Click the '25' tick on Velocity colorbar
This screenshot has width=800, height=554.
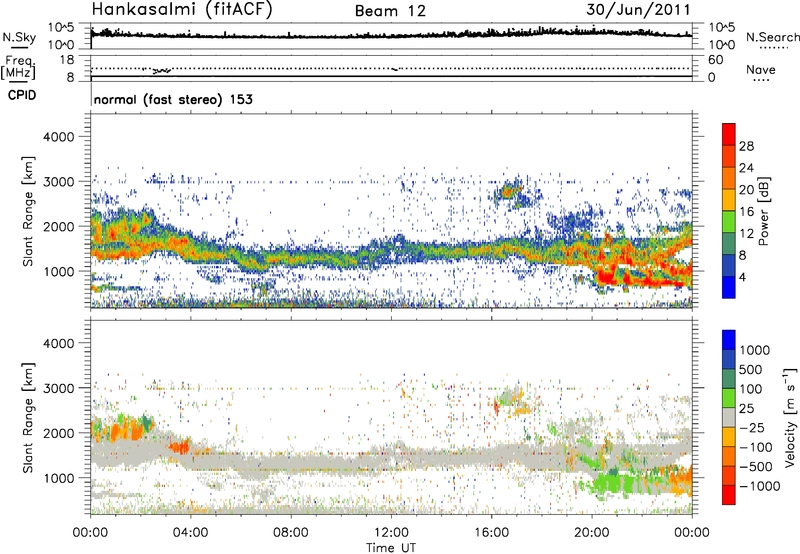coord(747,409)
